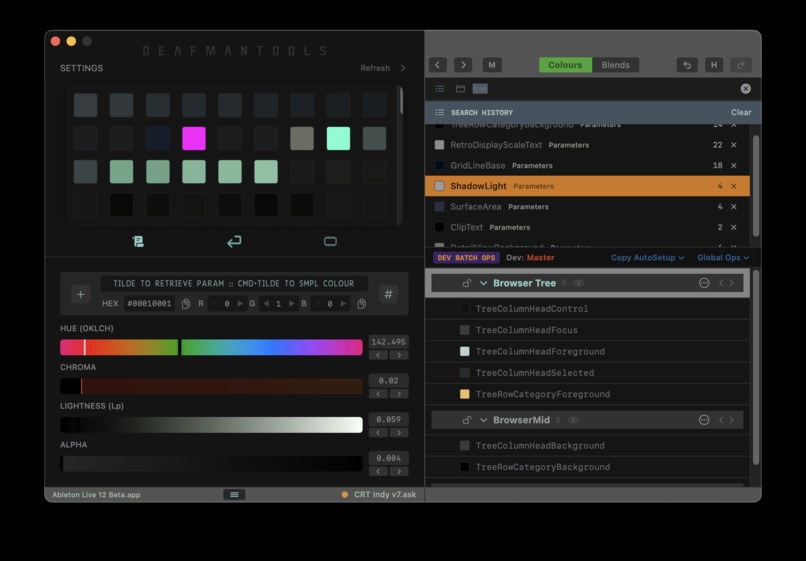Expand Settings with the arrow next to Refresh
The height and width of the screenshot is (561, 806).
(x=403, y=68)
